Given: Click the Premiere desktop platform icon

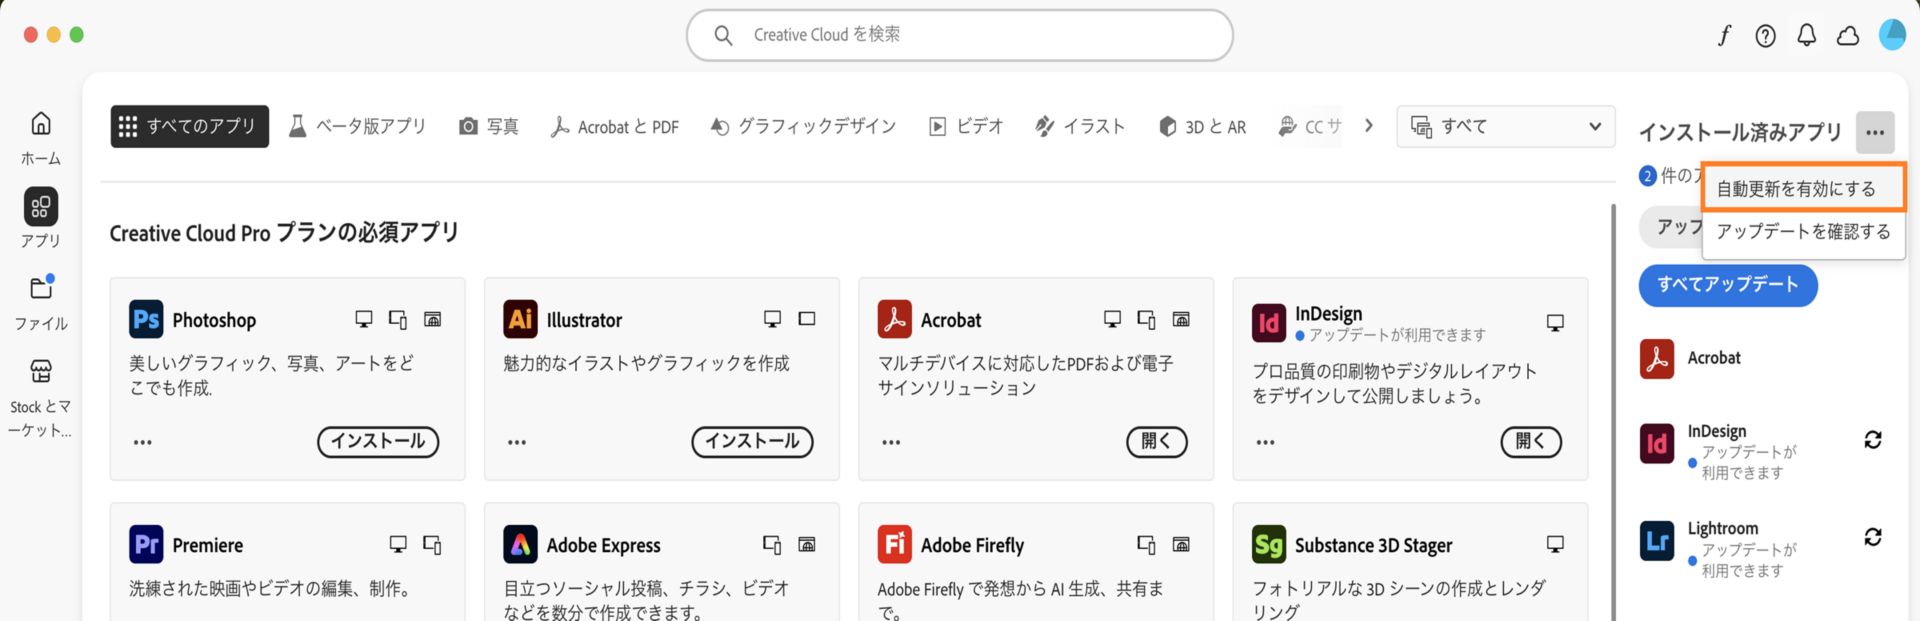Looking at the screenshot, I should coord(398,544).
